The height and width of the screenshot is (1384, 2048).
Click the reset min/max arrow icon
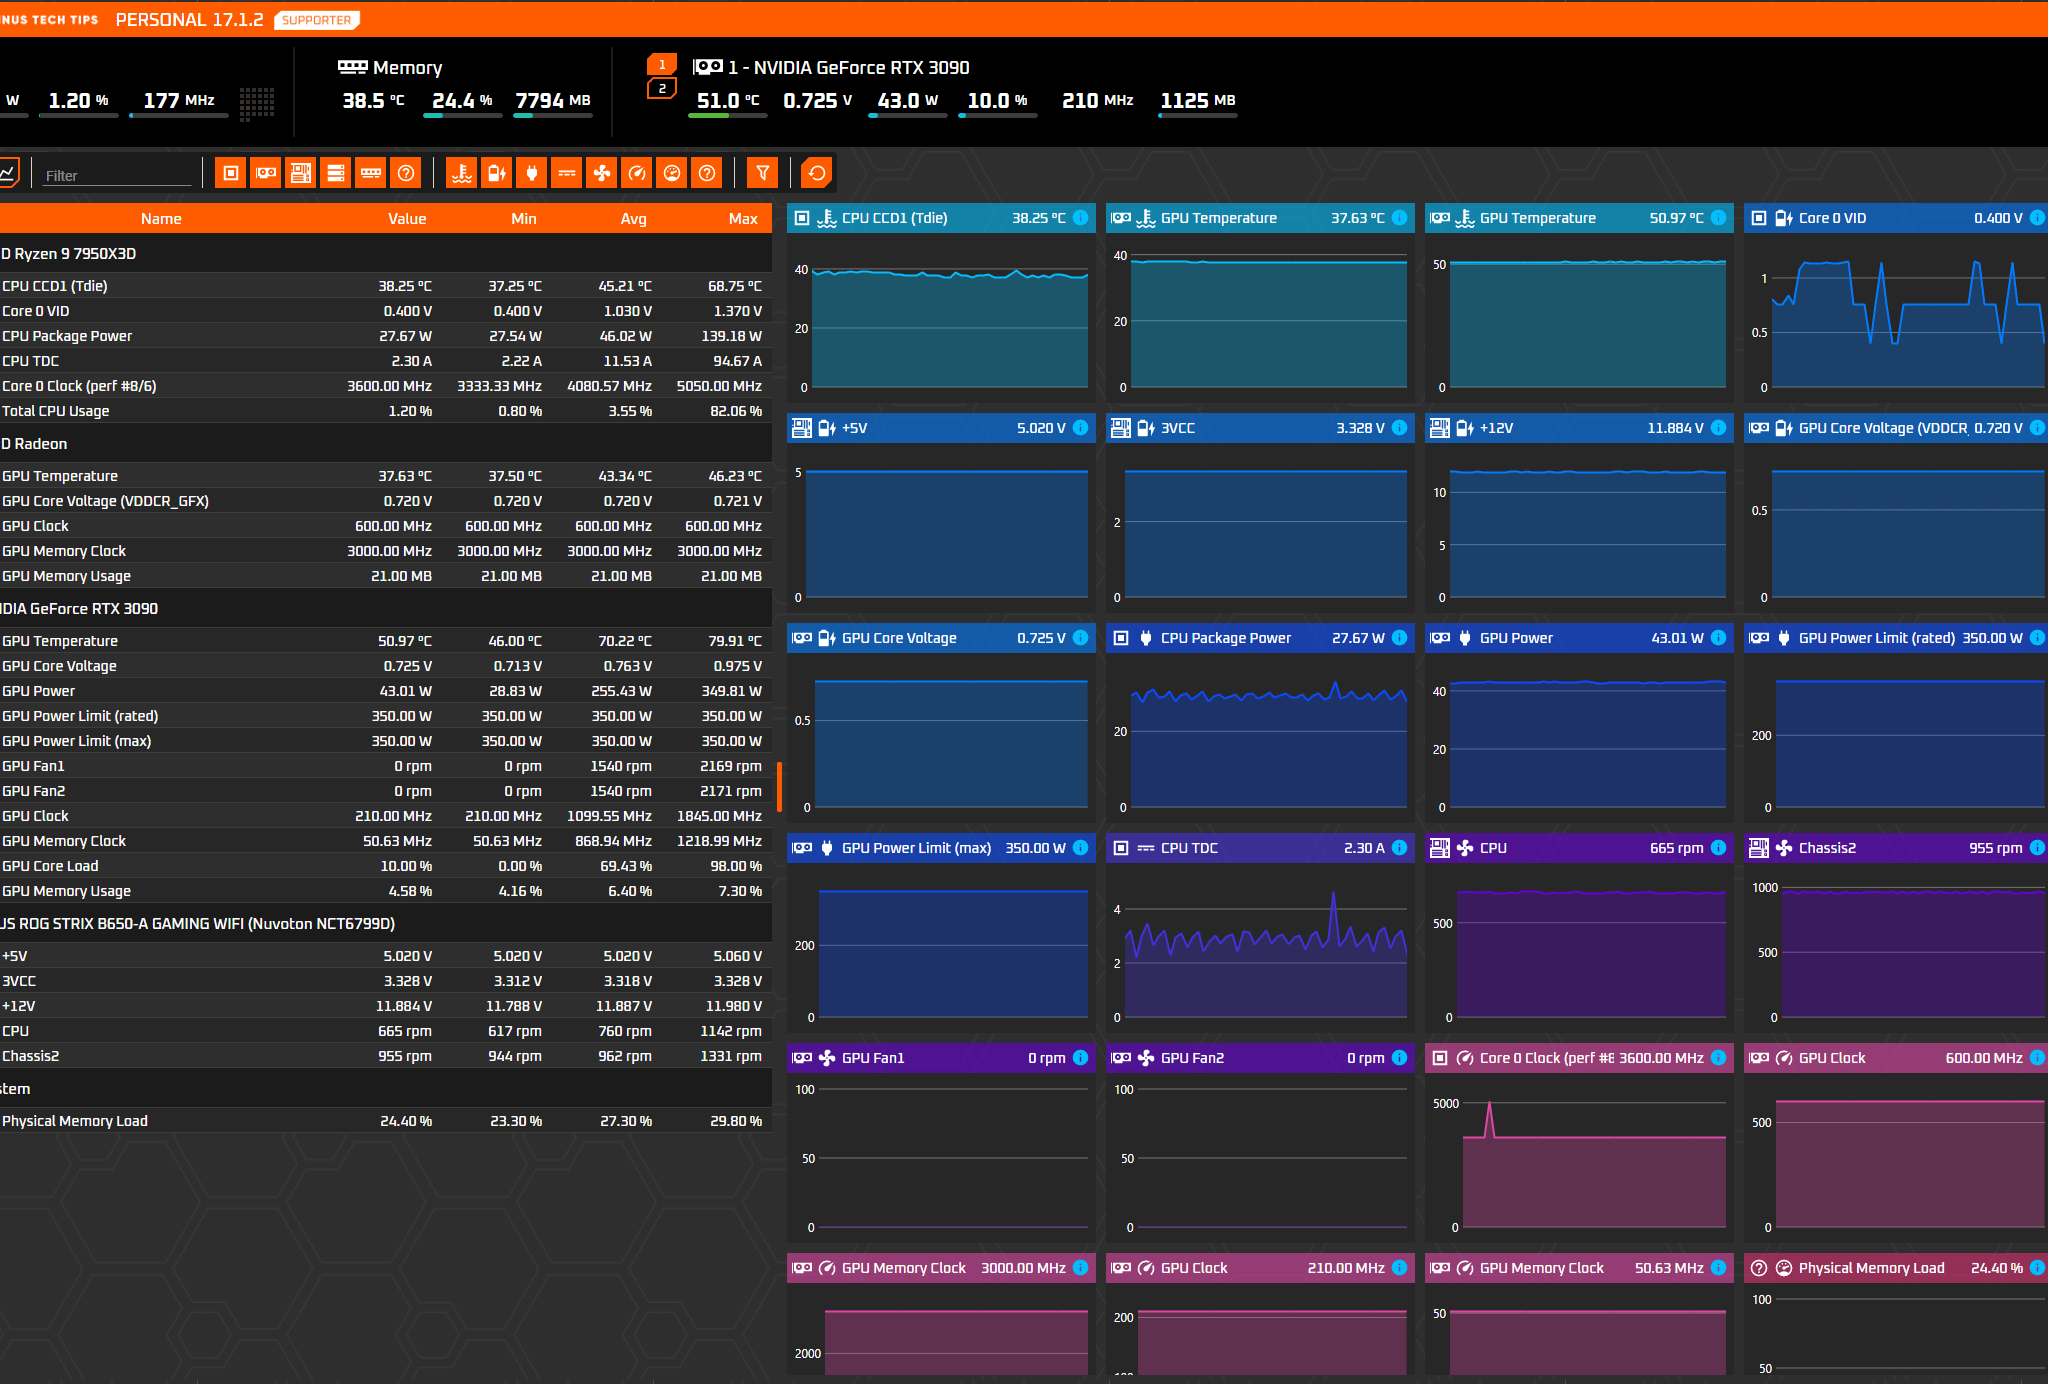tap(817, 173)
